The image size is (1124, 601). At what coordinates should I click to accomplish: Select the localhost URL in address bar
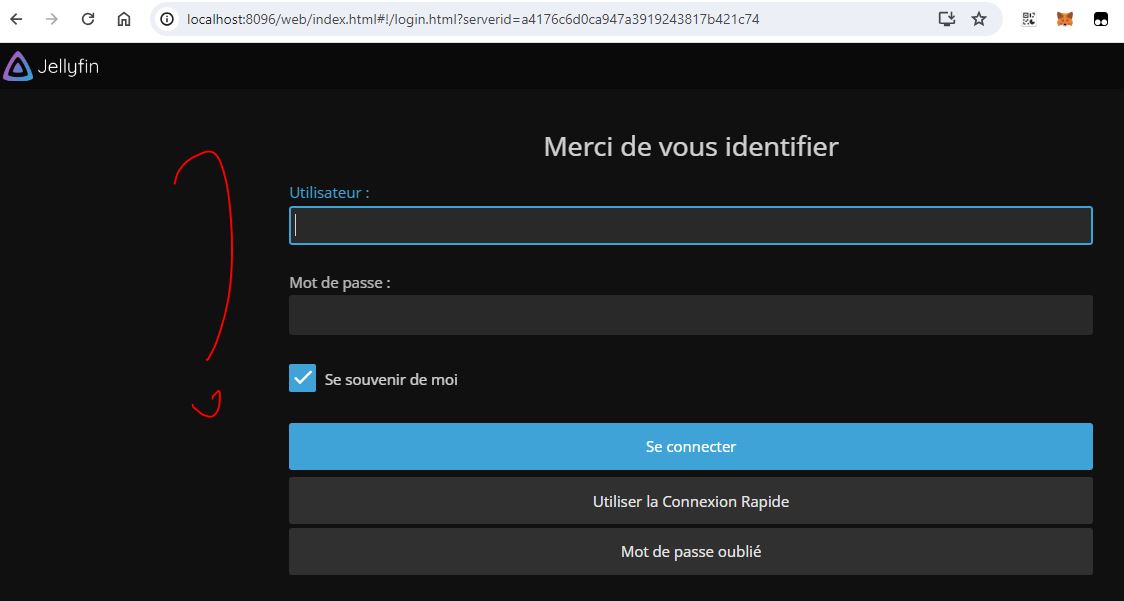point(472,19)
